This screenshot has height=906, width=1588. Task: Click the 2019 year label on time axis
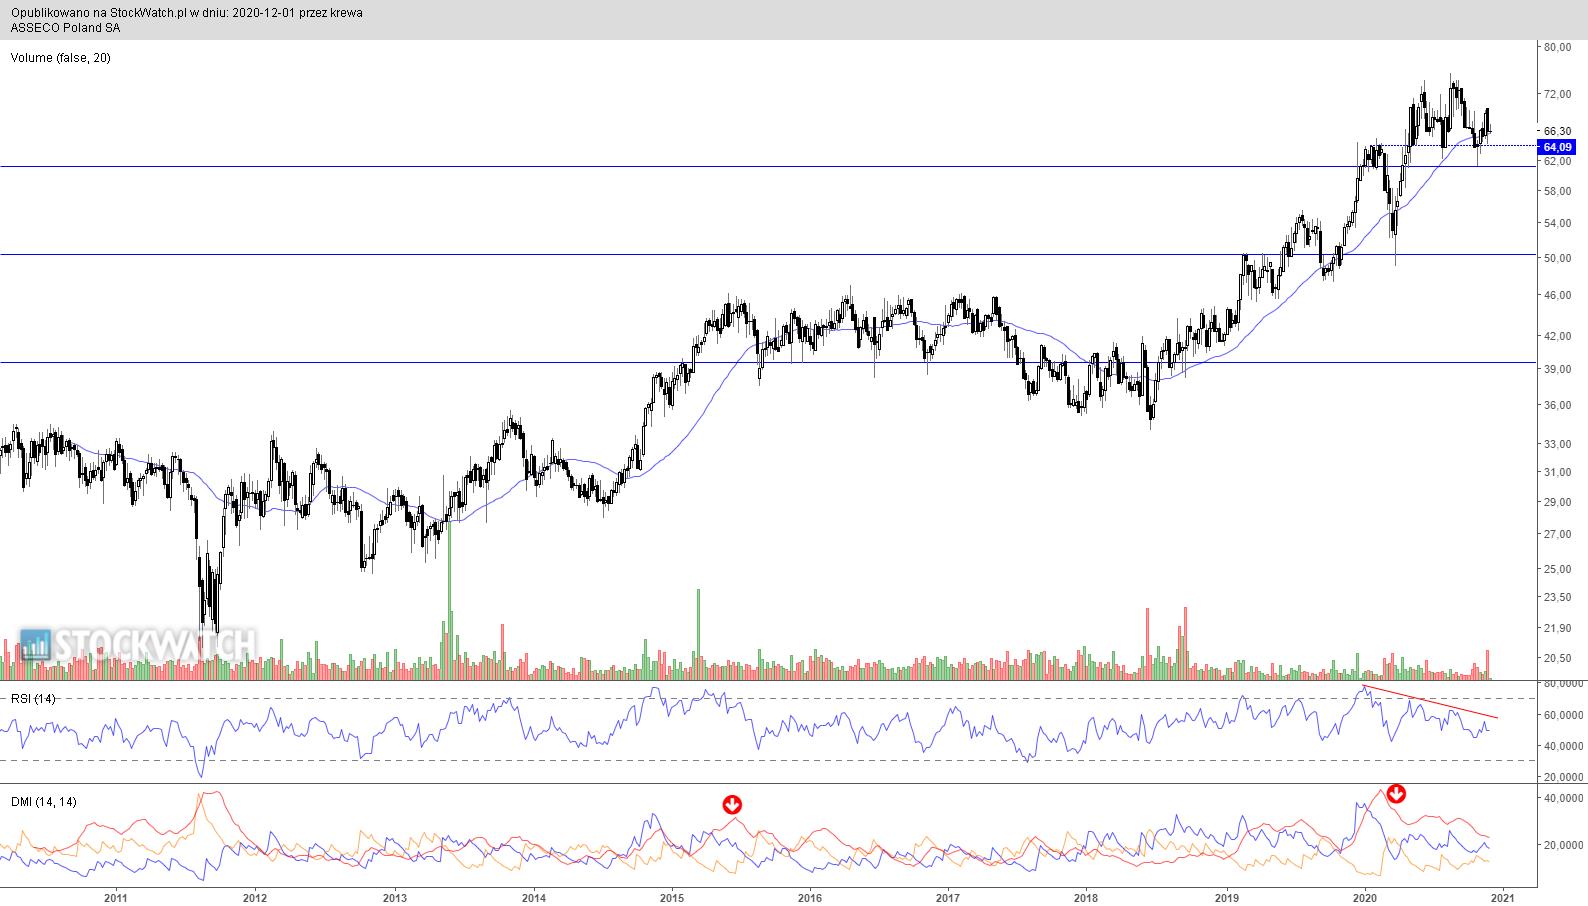coord(1226,896)
